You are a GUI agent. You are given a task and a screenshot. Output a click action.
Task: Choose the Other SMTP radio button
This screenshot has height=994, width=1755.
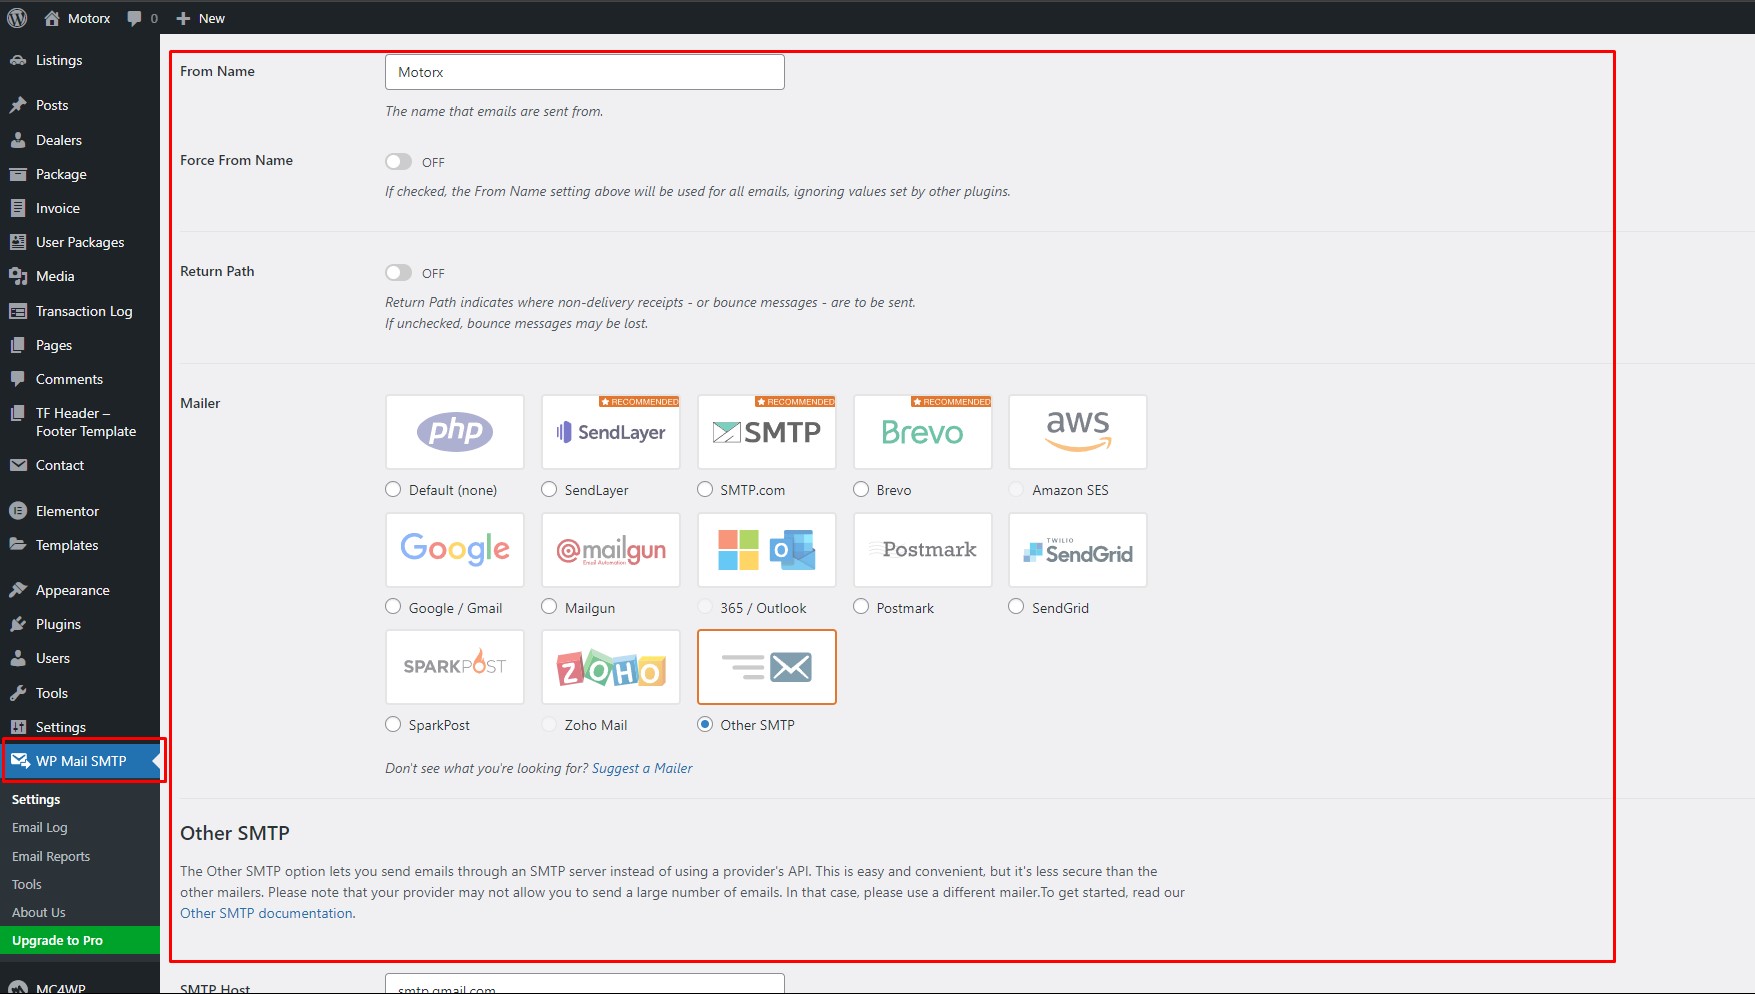705,724
